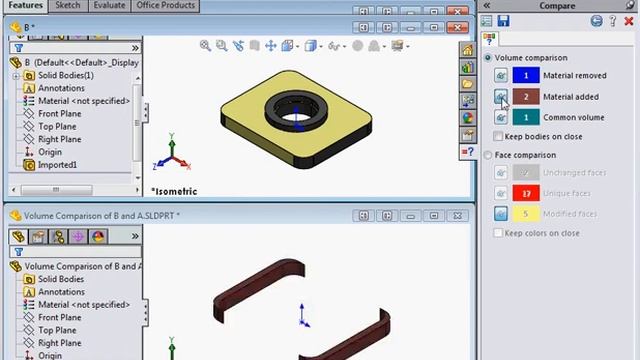The height and width of the screenshot is (360, 640).
Task: Open the Display Style dropdown arrow
Action: (x=321, y=47)
